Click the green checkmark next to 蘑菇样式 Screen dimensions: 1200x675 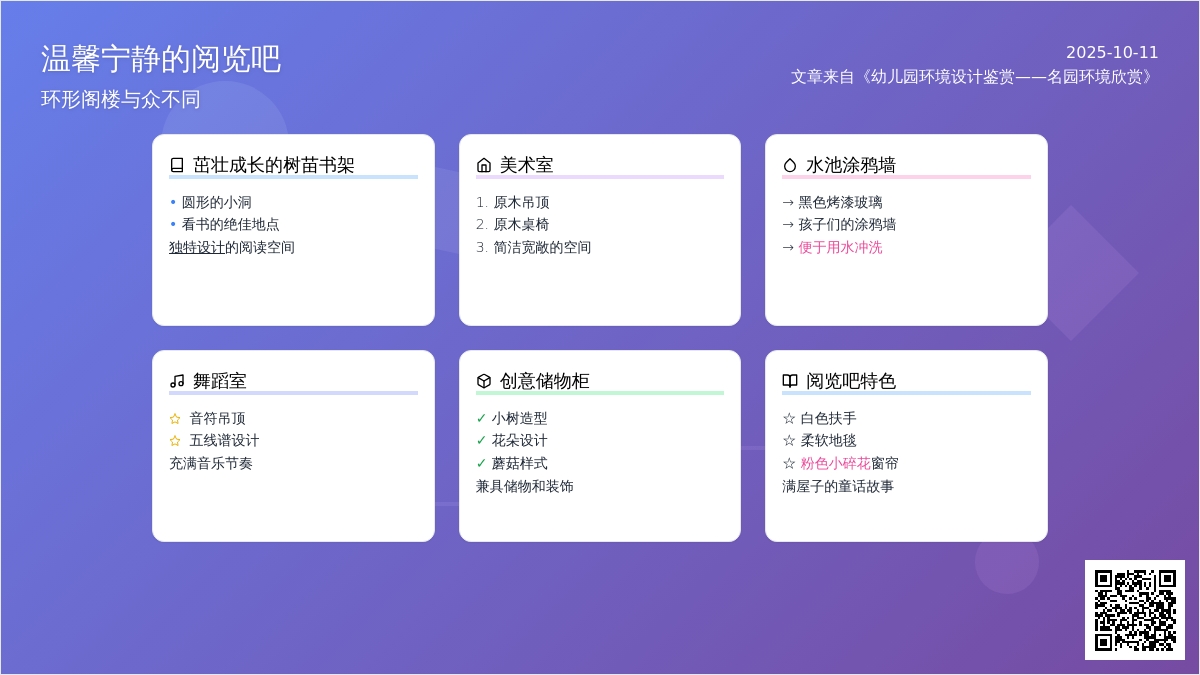pyautogui.click(x=481, y=464)
